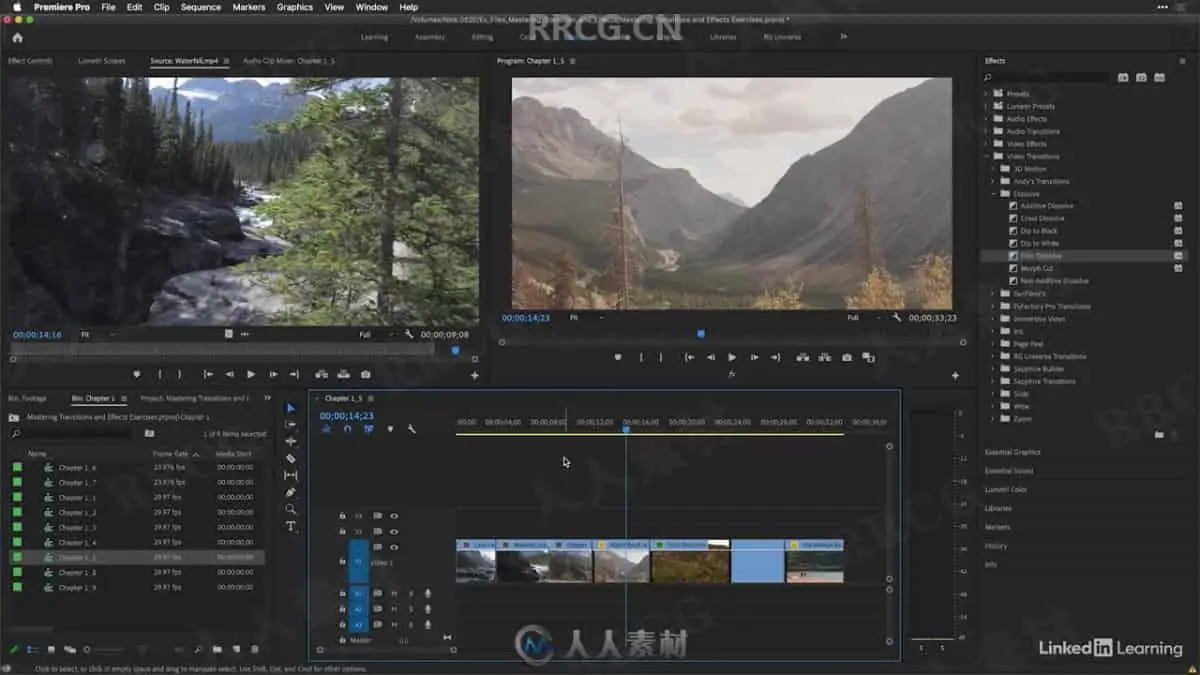Click the Program monitor playhead on scrub bar

[700, 334]
